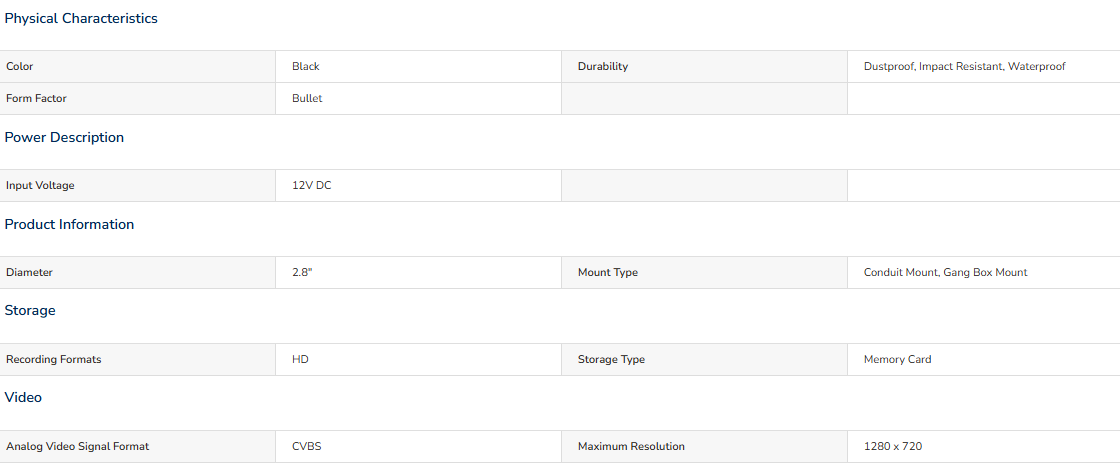Select the CVBS value cell
1120x470 pixels.
[x=419, y=446]
